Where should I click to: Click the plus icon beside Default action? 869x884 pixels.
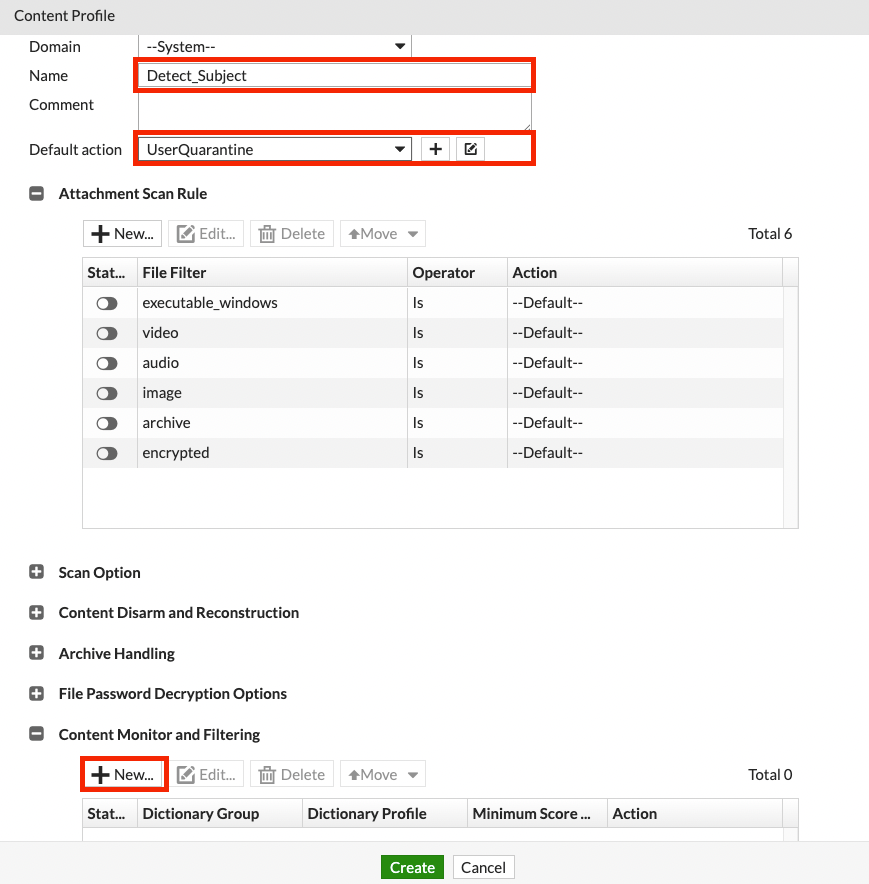435,149
